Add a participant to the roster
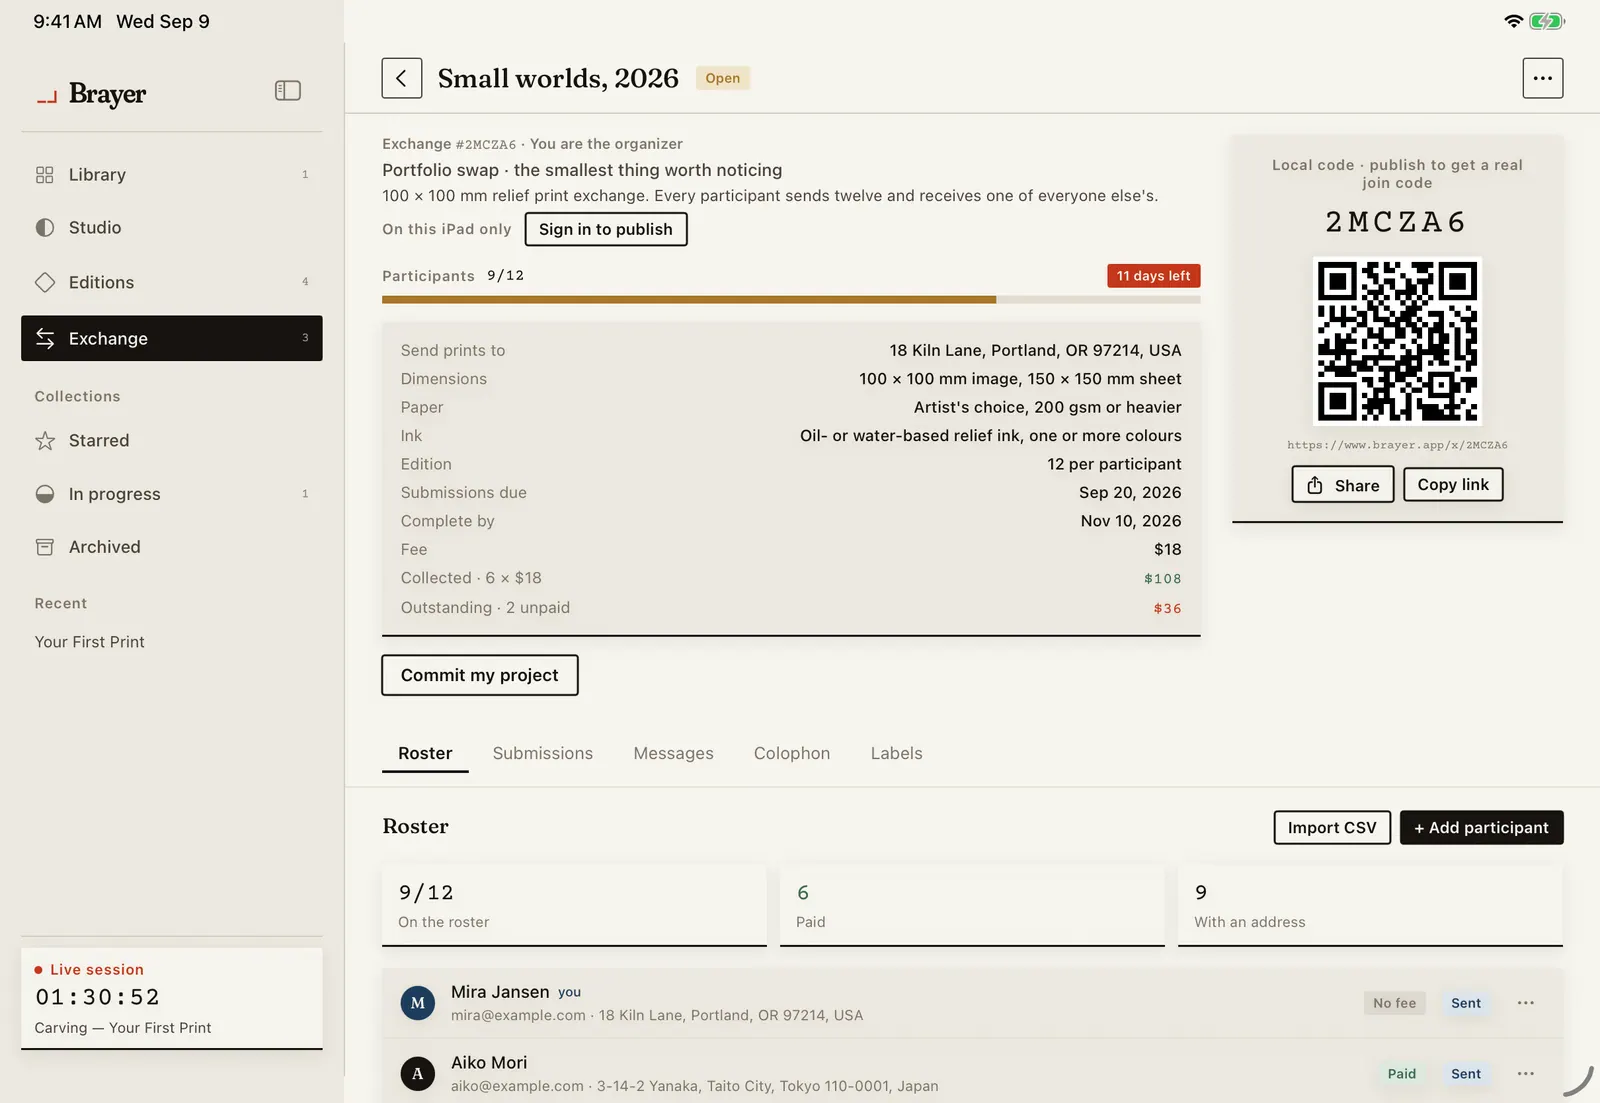1600x1103 pixels. pos(1481,828)
